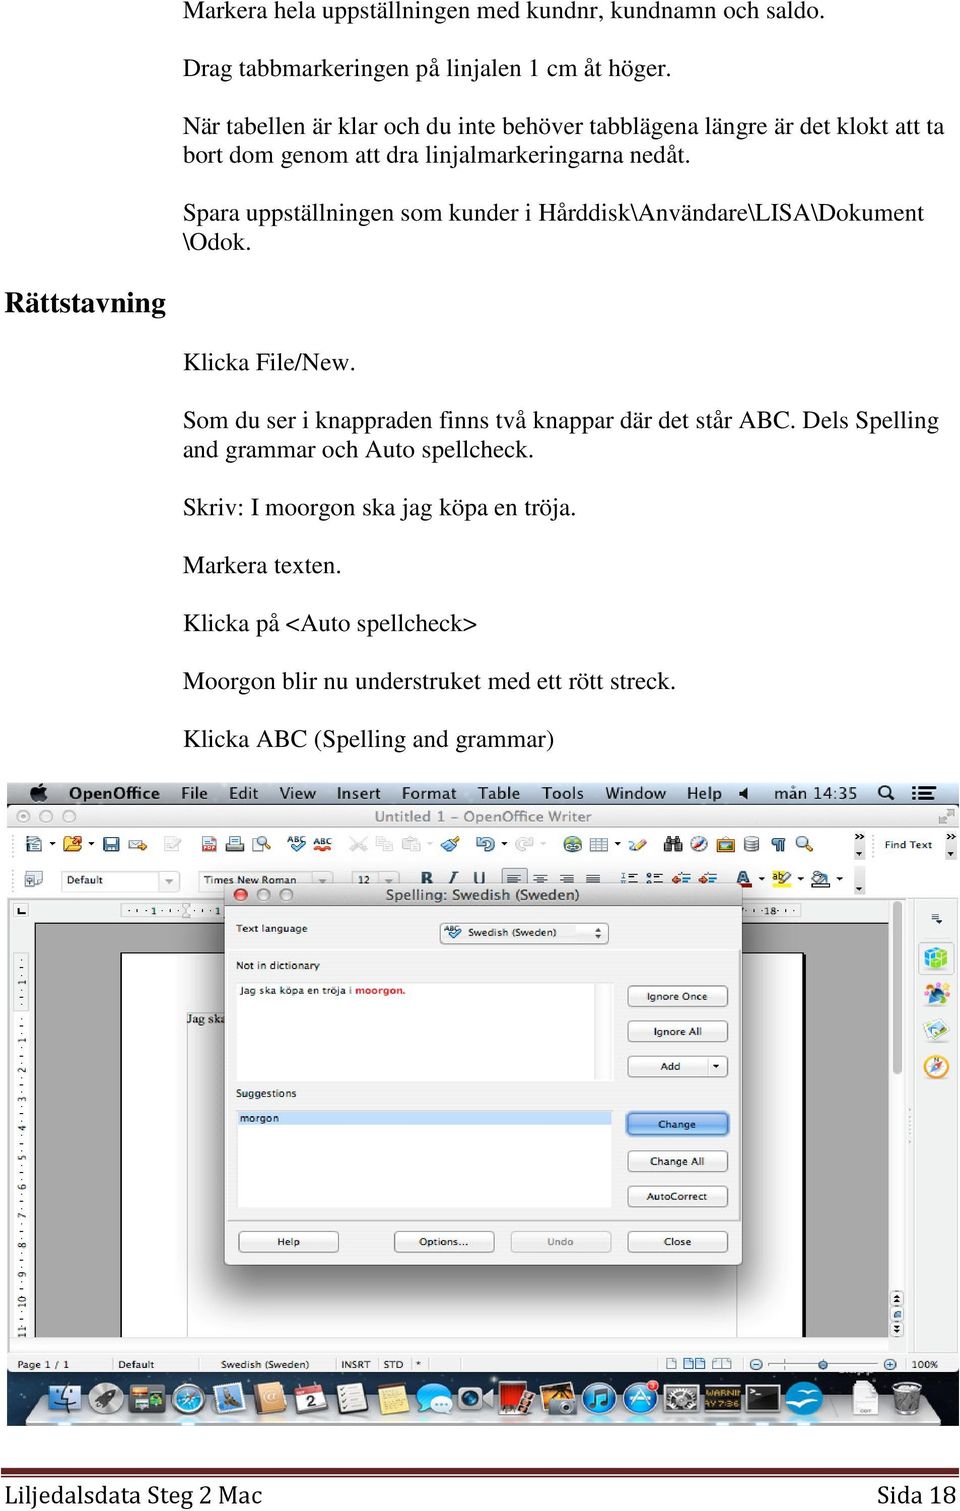Click the Font Color A icon
This screenshot has width=960, height=1511.
click(x=743, y=879)
